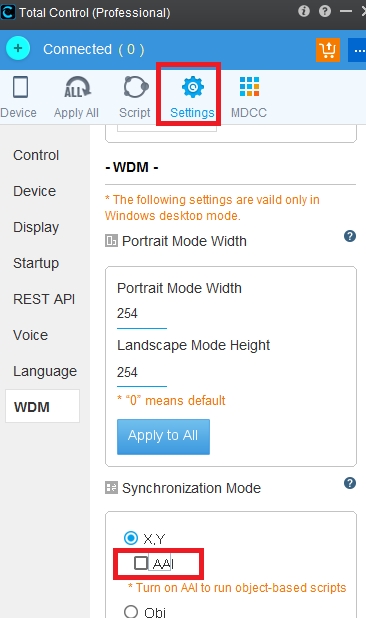This screenshot has height=618, width=366.
Task: Select the Obj synchronization radio button
Action: 131,612
